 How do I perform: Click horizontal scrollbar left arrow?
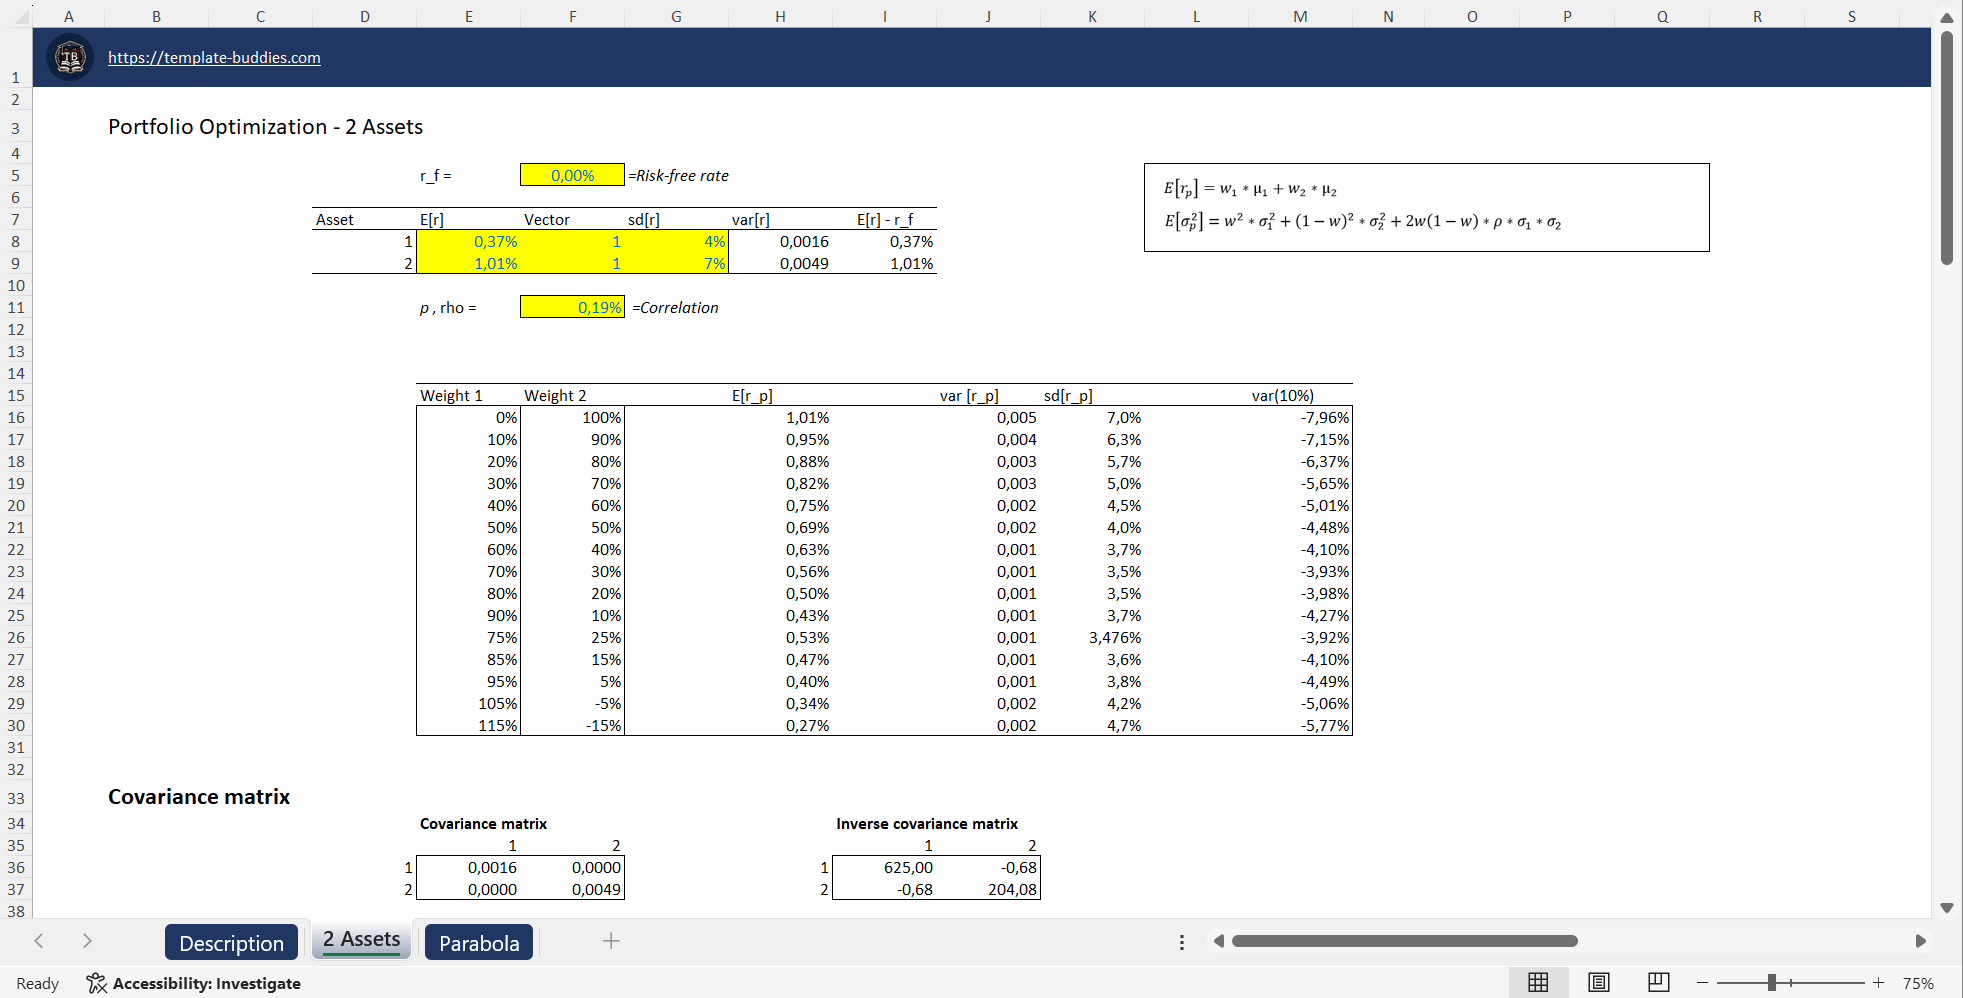(1218, 941)
